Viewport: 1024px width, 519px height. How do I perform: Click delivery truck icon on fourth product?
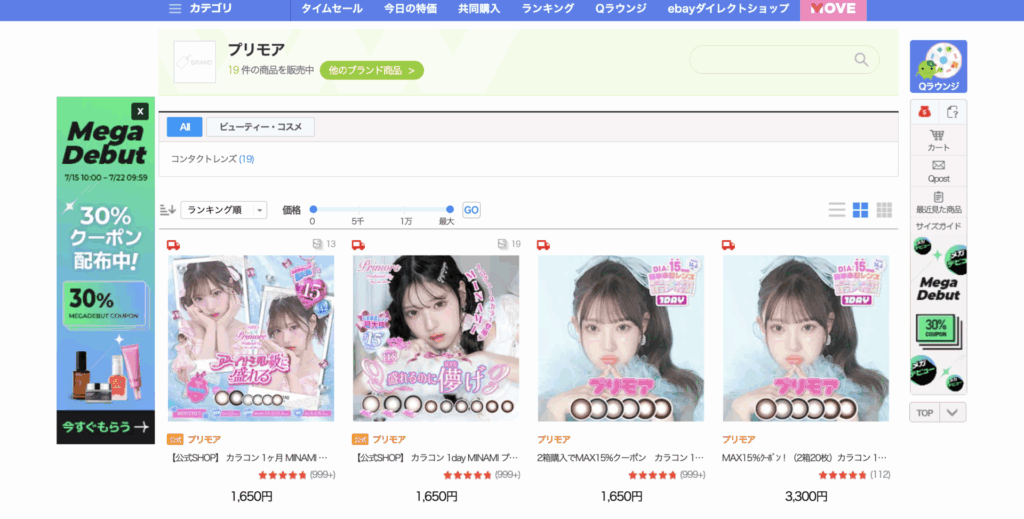pos(728,245)
